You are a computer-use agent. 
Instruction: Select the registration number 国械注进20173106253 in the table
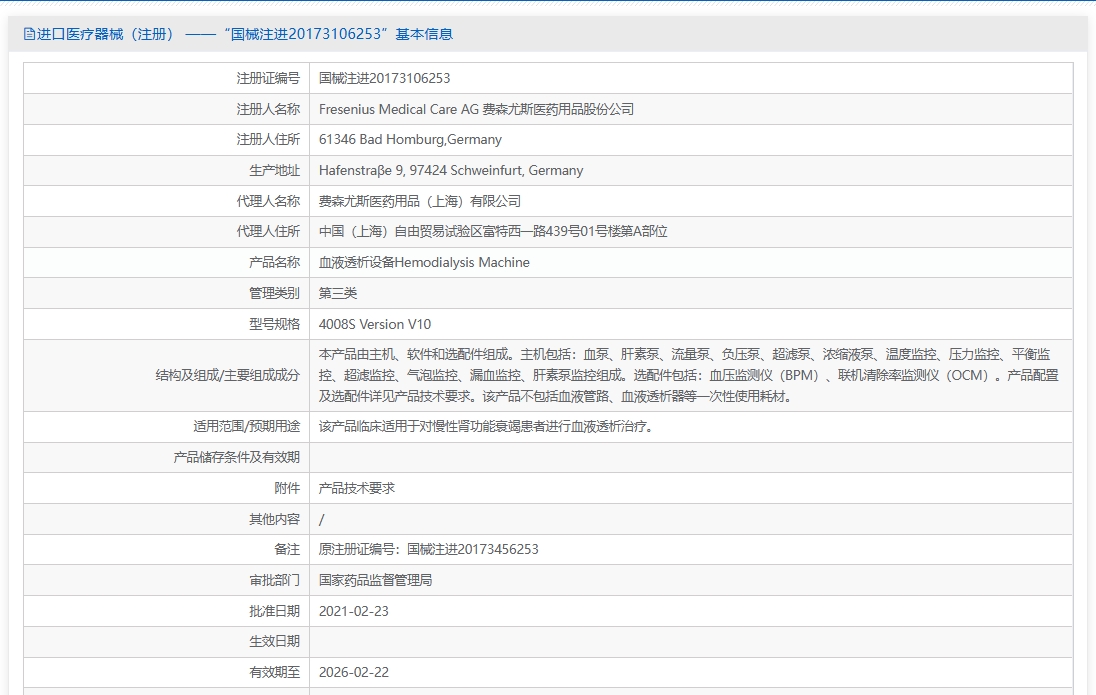(x=384, y=78)
